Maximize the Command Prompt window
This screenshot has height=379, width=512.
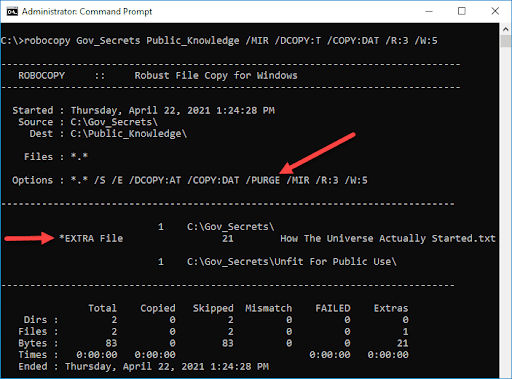tap(462, 11)
